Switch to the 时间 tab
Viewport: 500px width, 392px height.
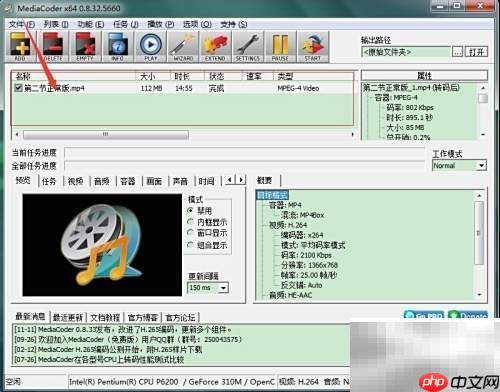pyautogui.click(x=206, y=181)
